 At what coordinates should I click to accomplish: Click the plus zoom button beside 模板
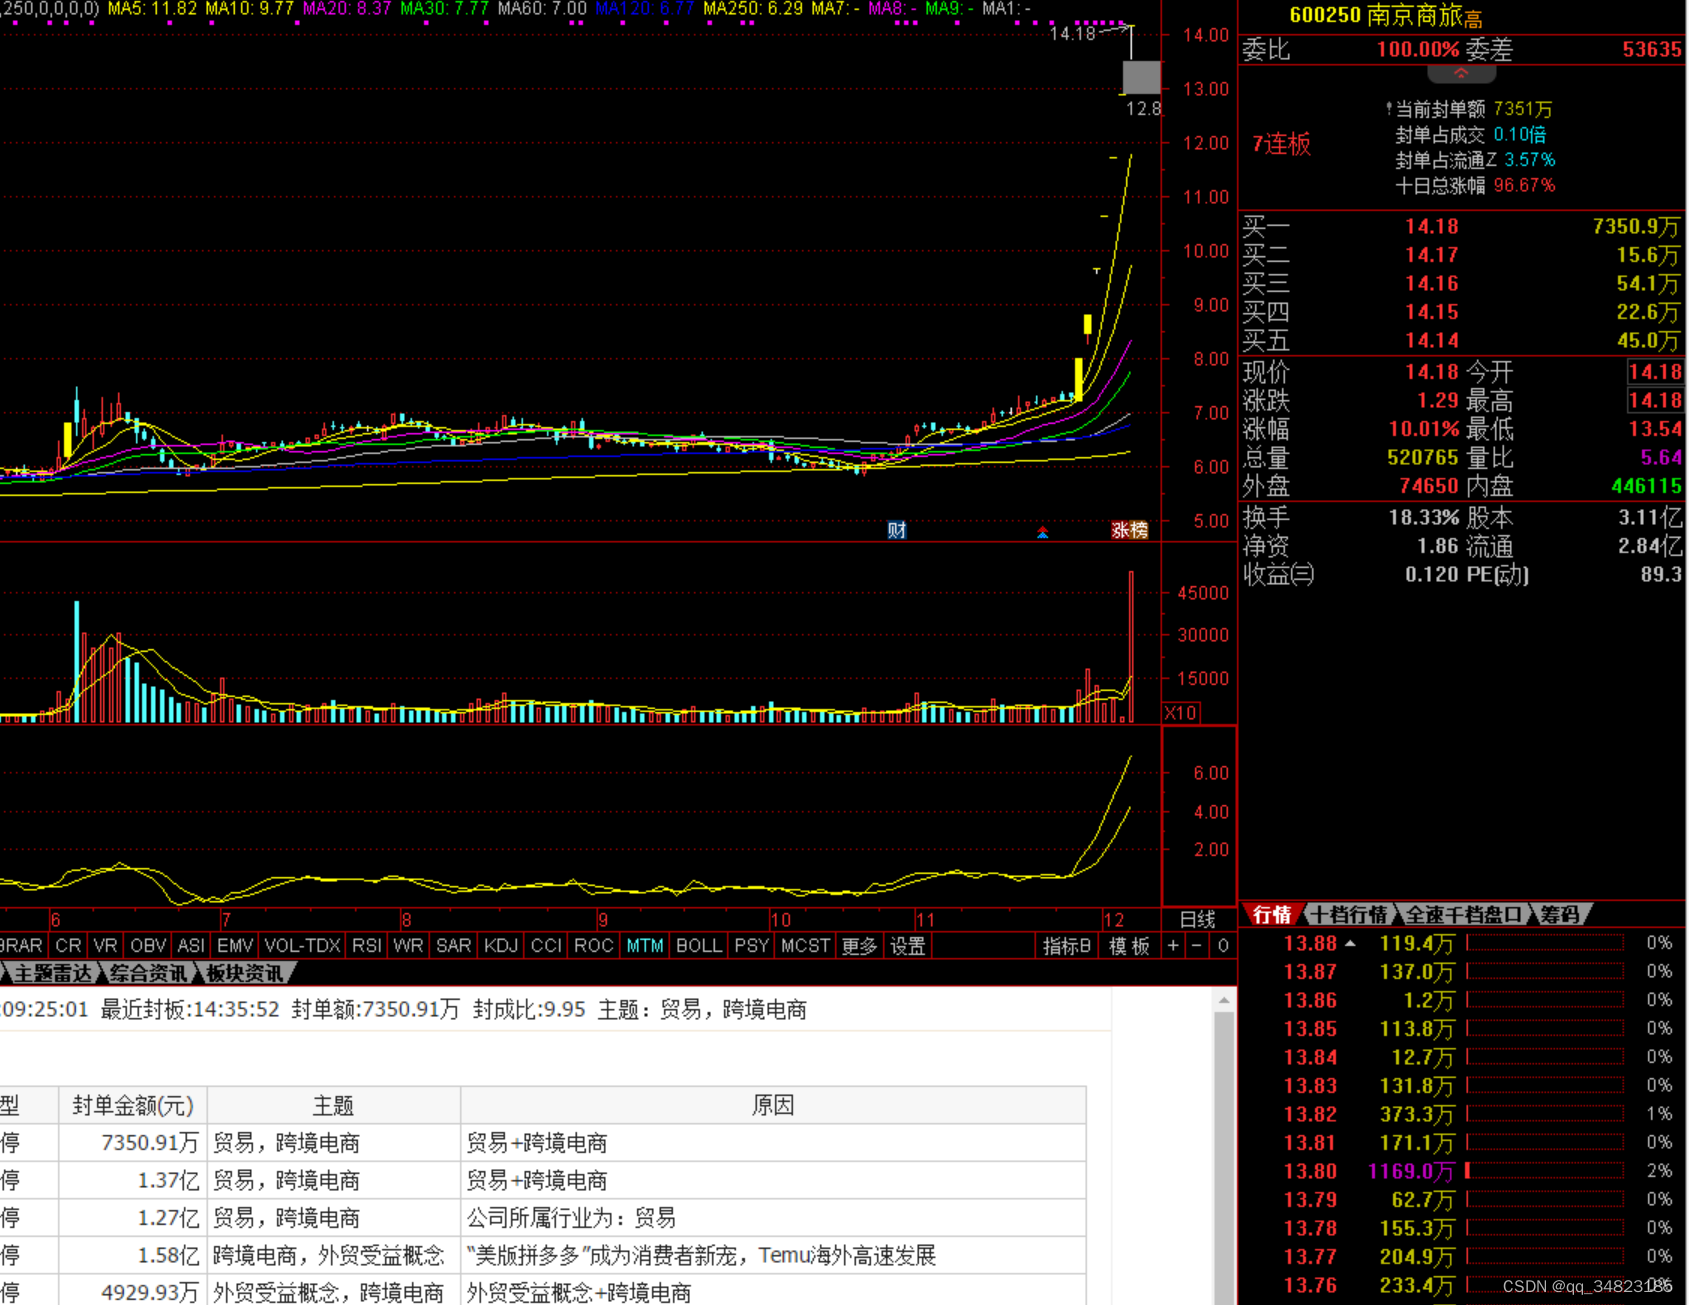point(1173,945)
